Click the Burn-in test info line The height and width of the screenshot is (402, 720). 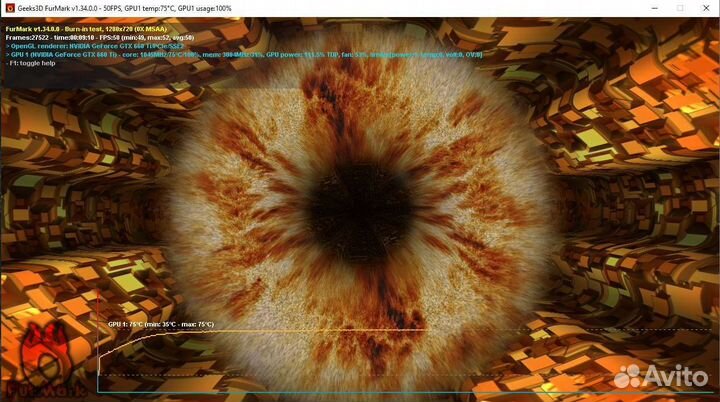(x=86, y=29)
